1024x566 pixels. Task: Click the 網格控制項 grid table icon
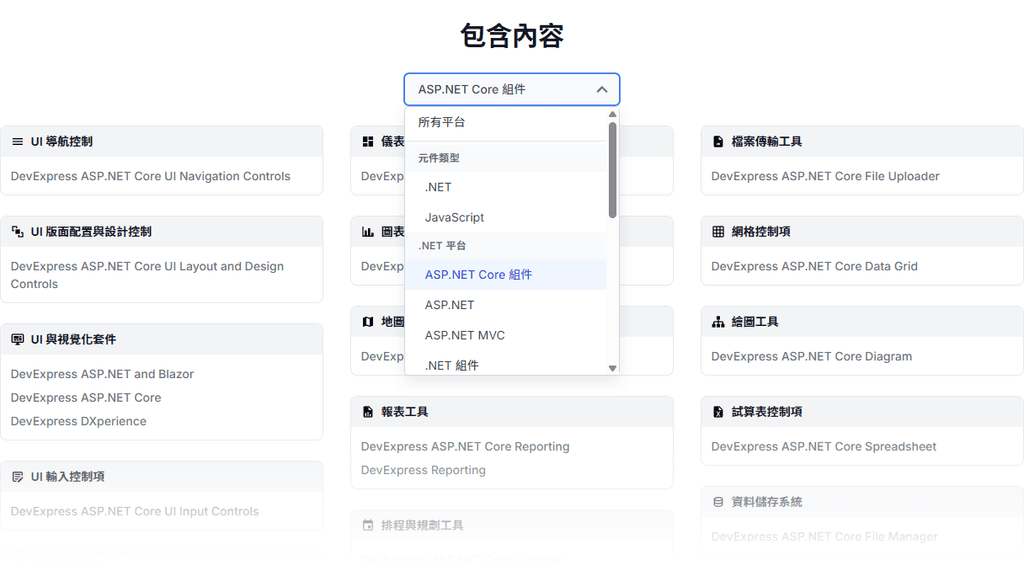pyautogui.click(x=718, y=232)
